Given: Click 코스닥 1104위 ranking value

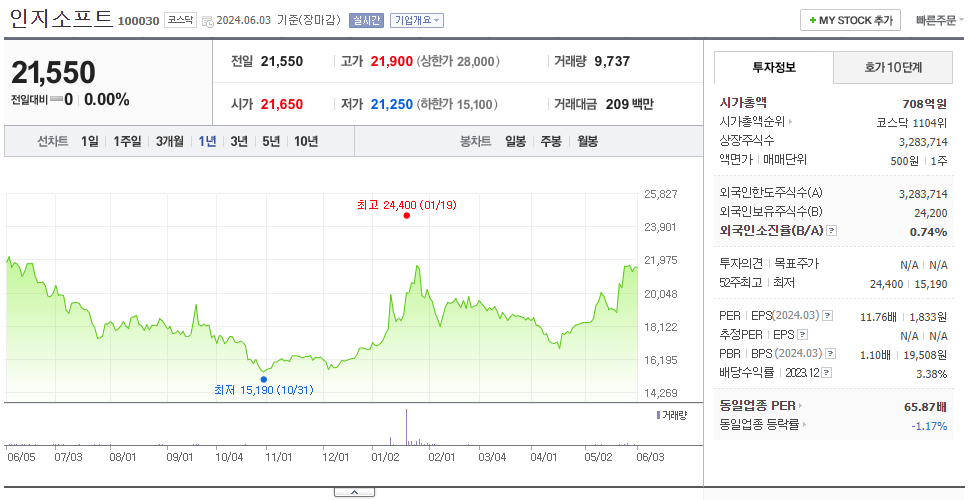Looking at the screenshot, I should pyautogui.click(x=912, y=122).
